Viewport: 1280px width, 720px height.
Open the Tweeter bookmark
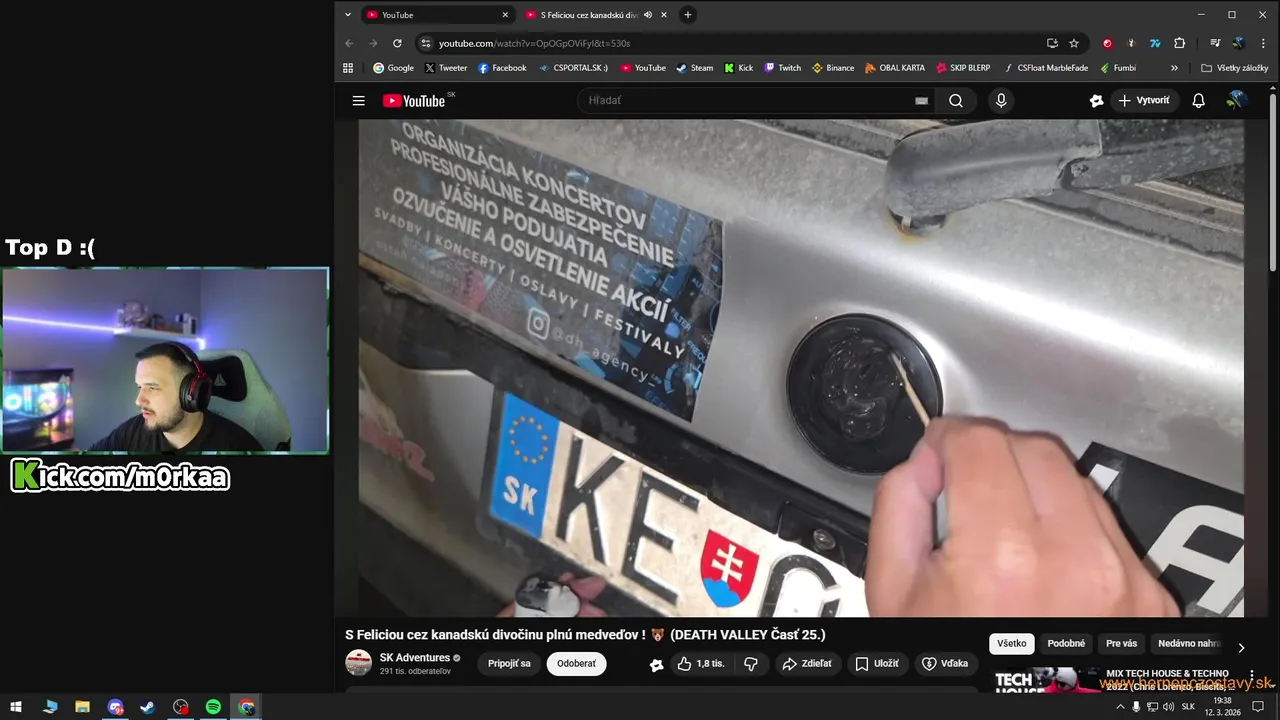pyautogui.click(x=446, y=68)
